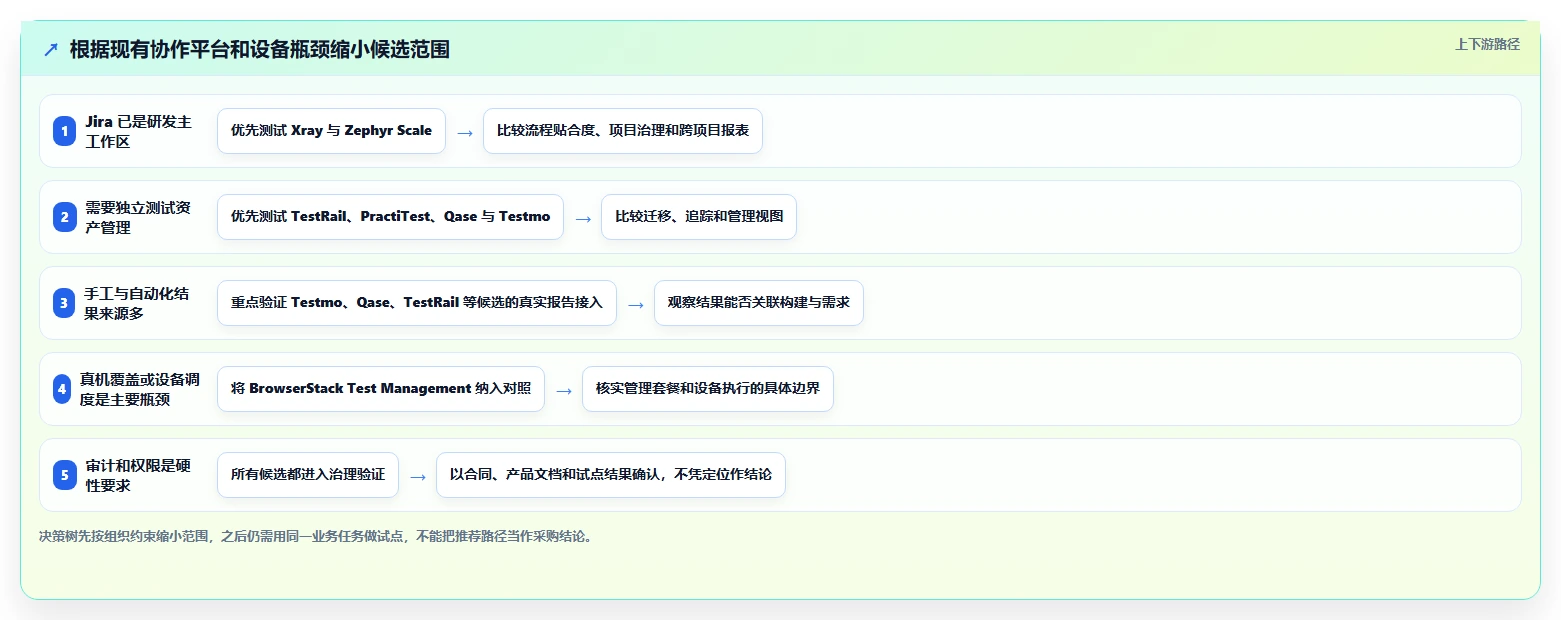Screen dimensions: 1561x620
Task: Open the 优先测试 Xray 与 Zephyr Scale chip
Action: click(331, 131)
